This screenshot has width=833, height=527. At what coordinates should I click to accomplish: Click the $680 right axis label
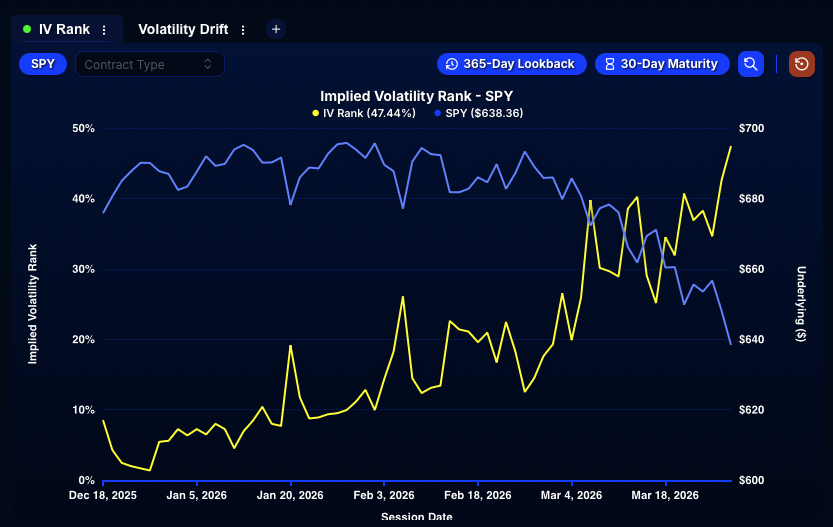coord(752,199)
